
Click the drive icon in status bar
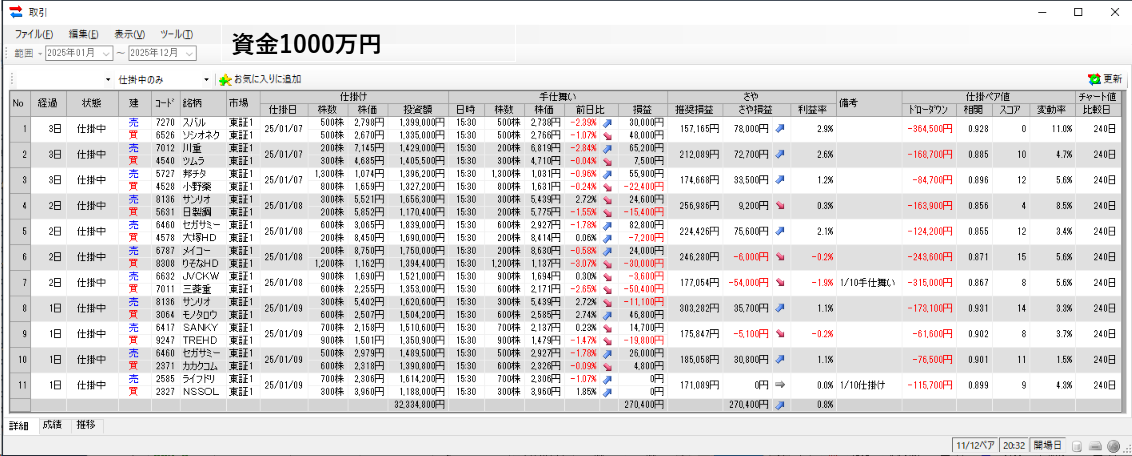1095,445
